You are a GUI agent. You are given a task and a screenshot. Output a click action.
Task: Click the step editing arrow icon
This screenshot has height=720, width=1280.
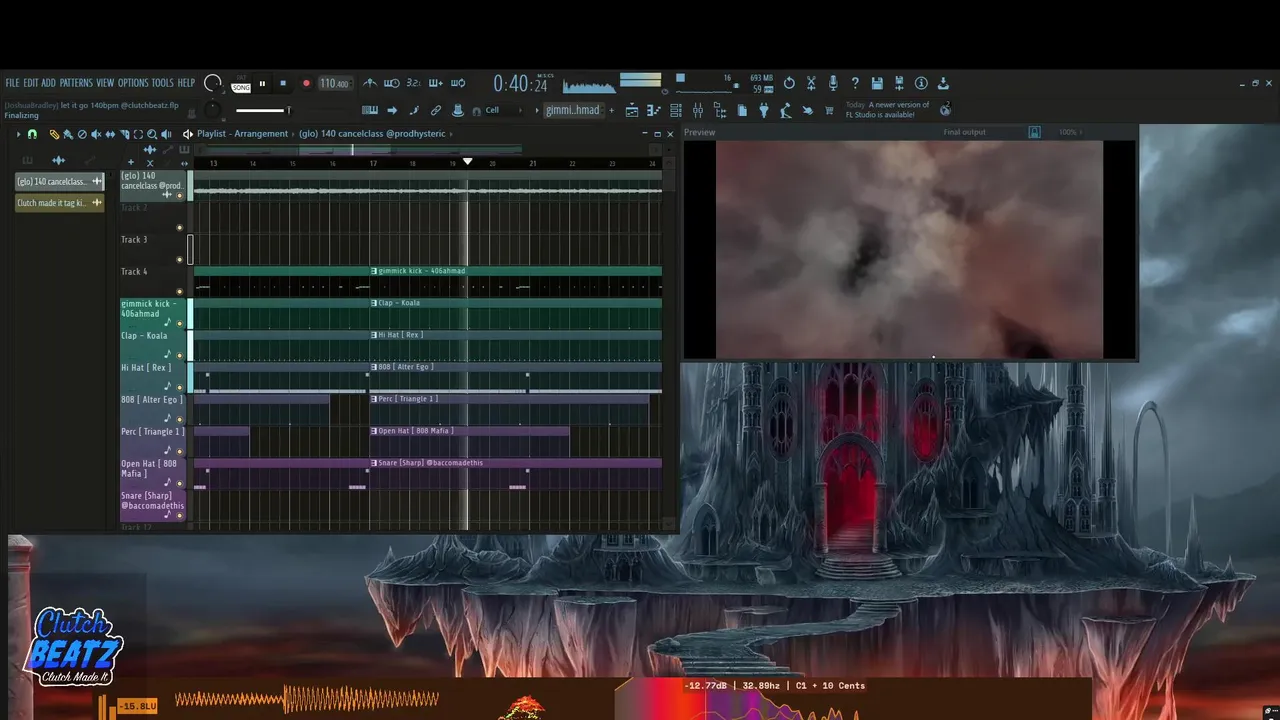pyautogui.click(x=392, y=110)
